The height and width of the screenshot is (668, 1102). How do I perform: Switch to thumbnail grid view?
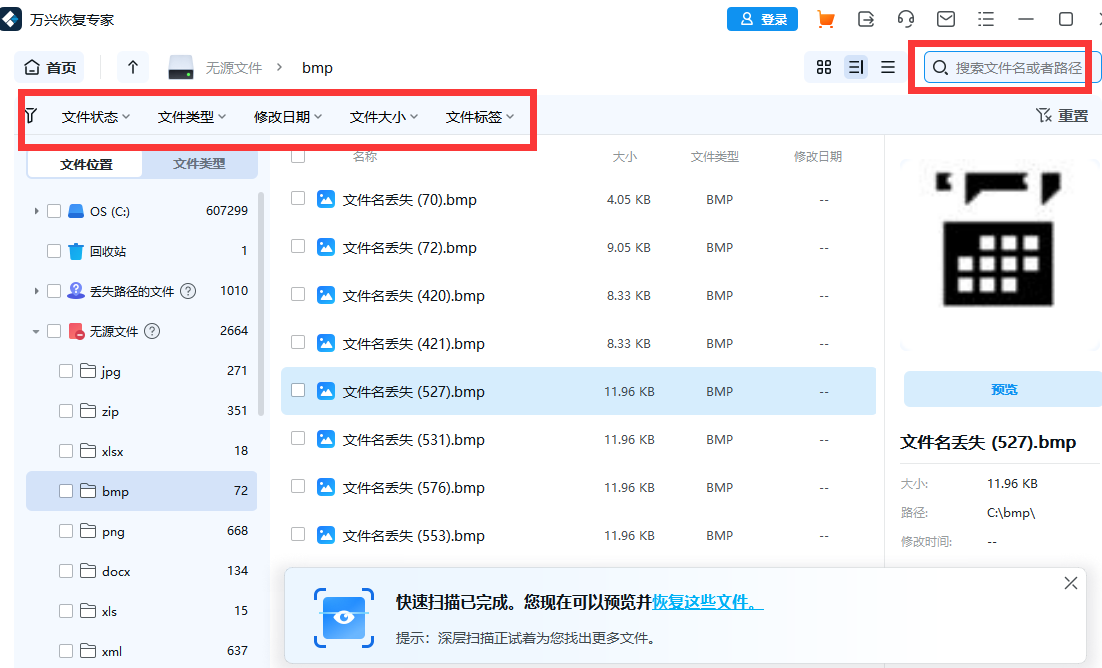[x=824, y=67]
